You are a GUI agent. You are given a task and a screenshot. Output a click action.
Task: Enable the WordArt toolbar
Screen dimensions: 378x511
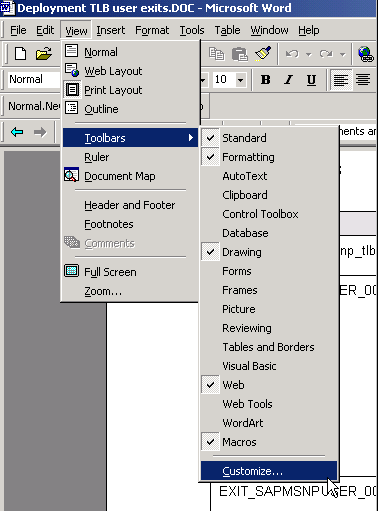[x=269, y=423]
